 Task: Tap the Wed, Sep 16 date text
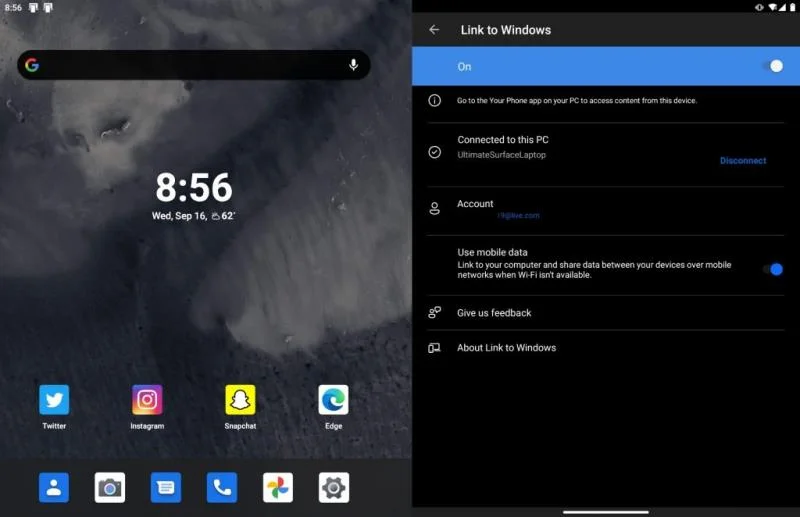179,216
